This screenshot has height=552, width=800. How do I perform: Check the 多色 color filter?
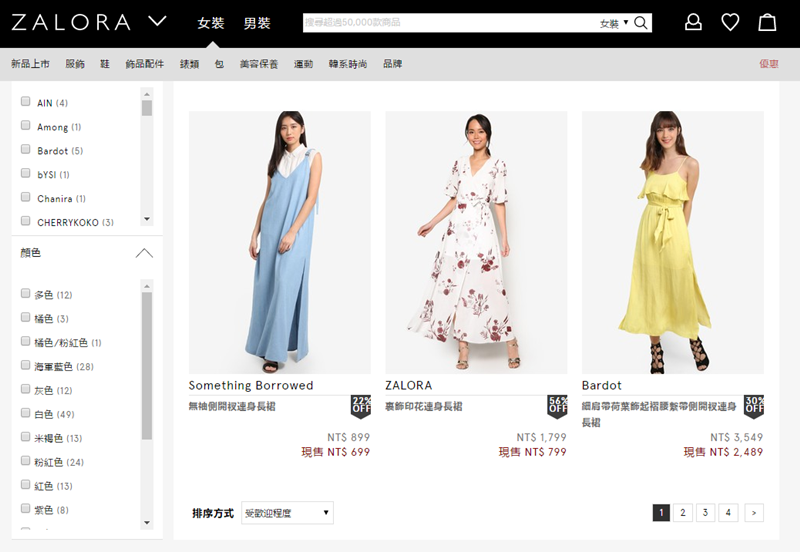click(25, 293)
